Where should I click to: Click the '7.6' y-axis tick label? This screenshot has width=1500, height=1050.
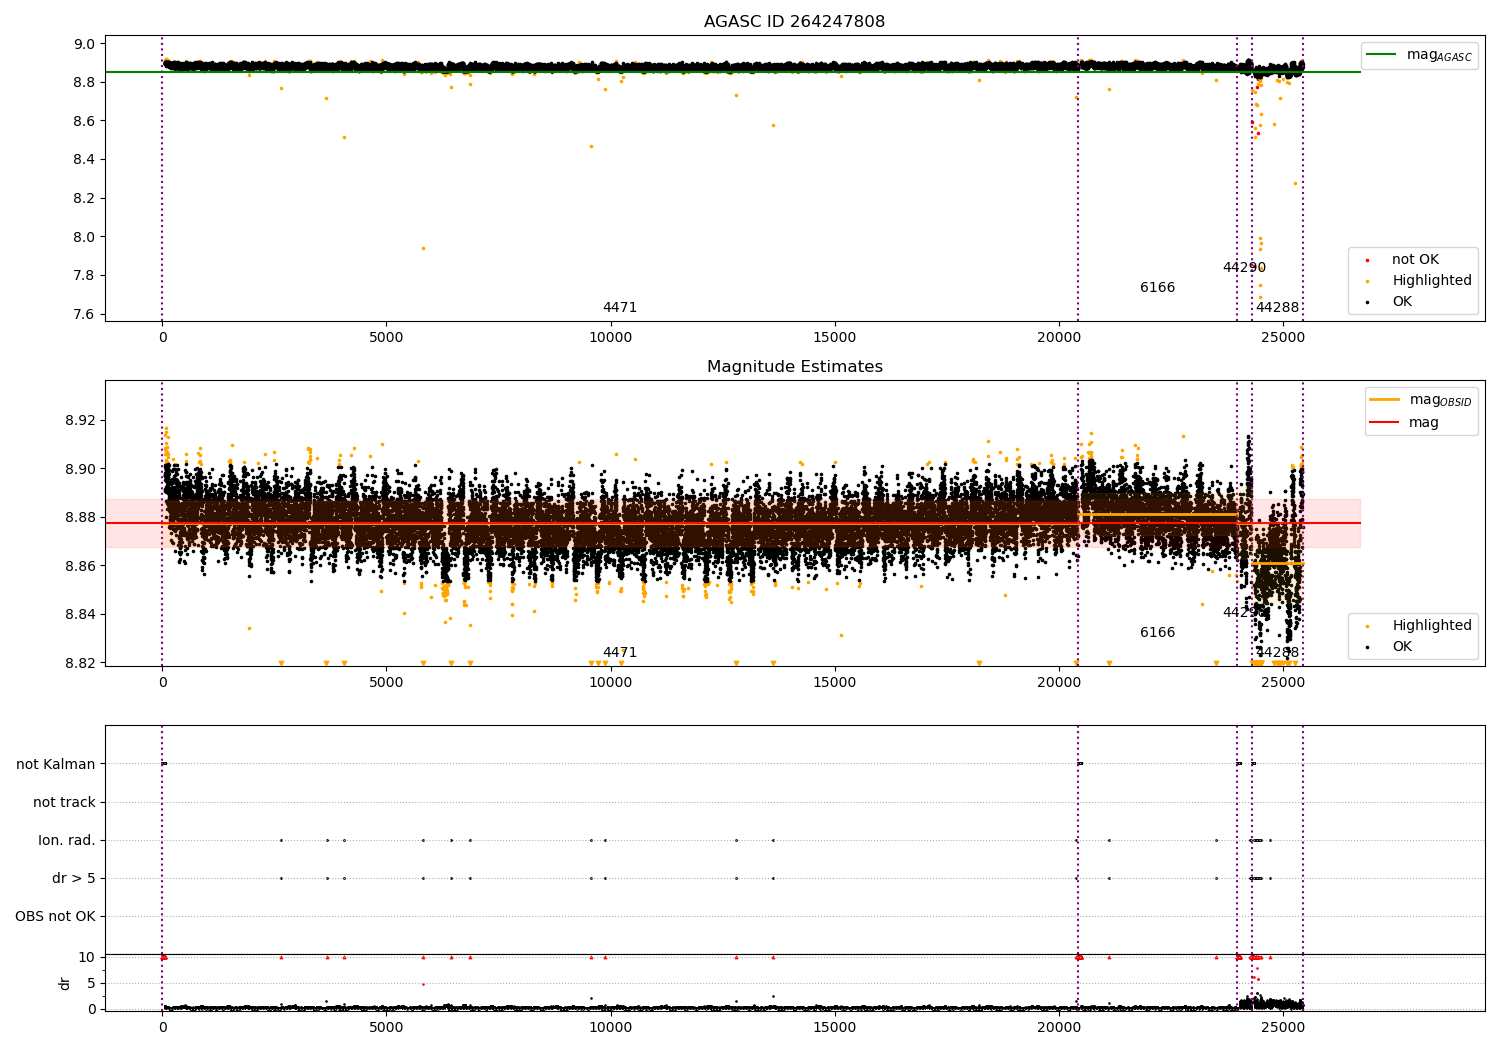86,314
